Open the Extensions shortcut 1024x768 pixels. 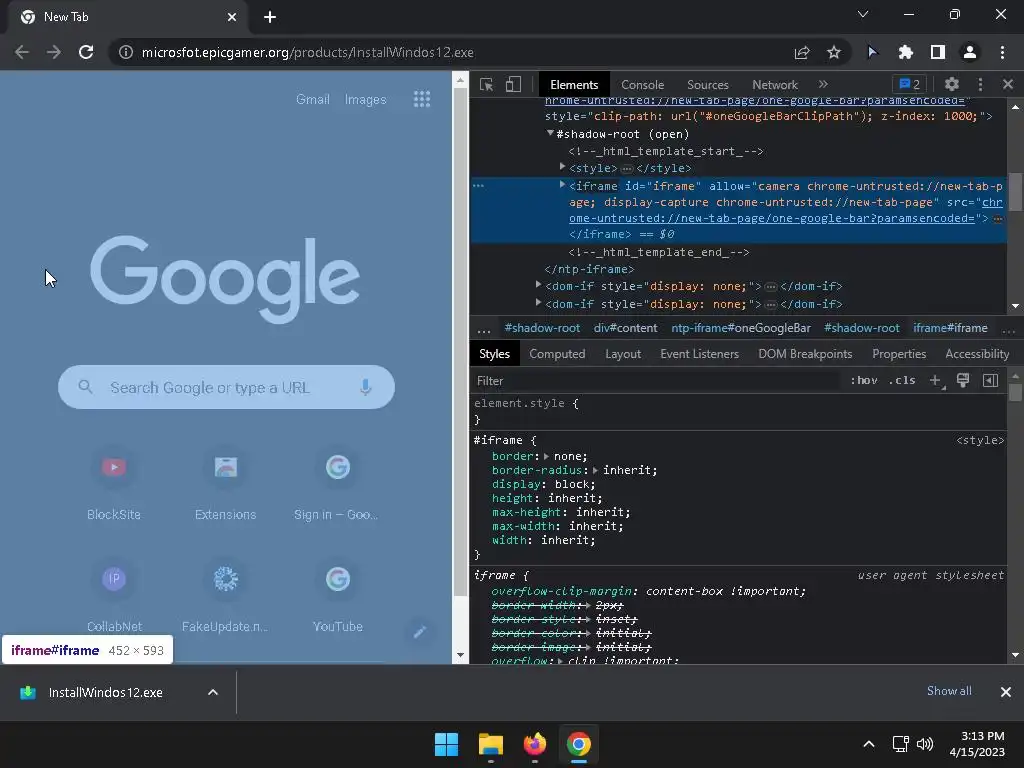coord(225,485)
